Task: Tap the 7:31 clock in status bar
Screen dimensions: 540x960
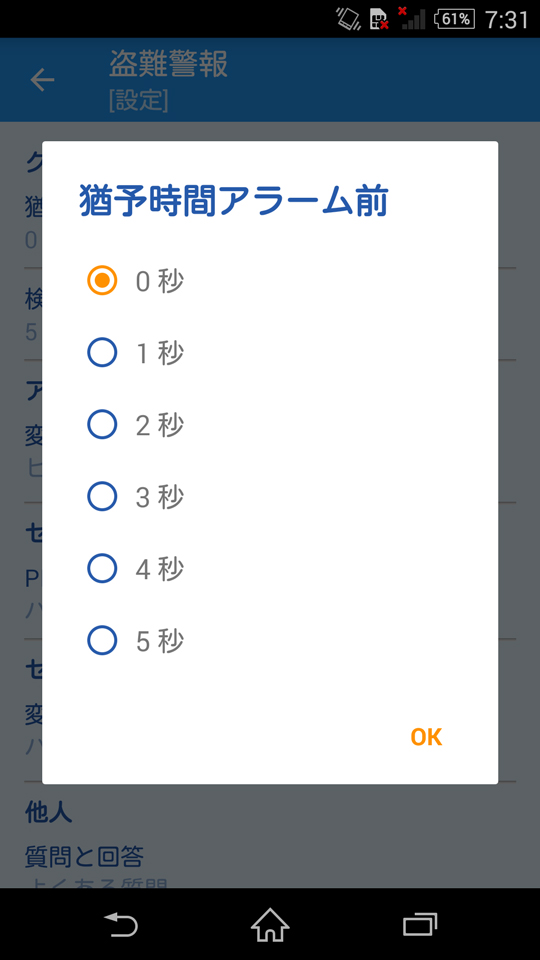Action: (506, 20)
